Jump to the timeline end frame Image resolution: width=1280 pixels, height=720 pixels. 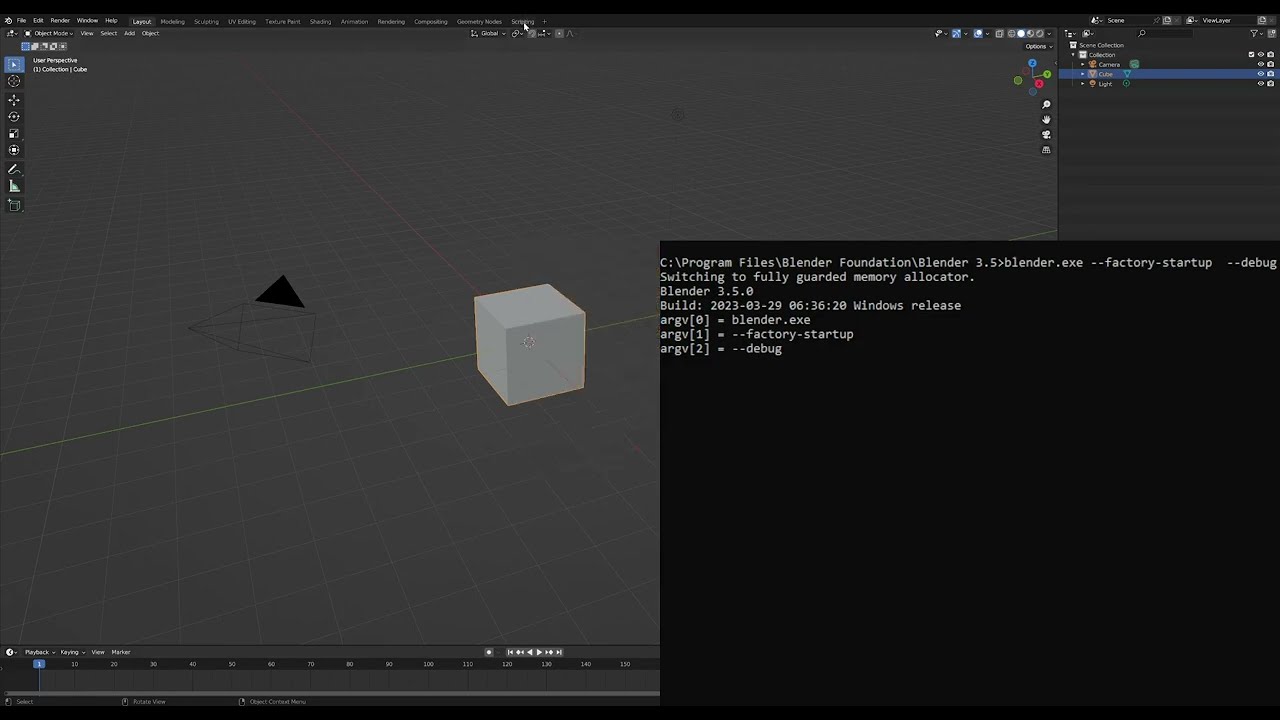click(559, 652)
